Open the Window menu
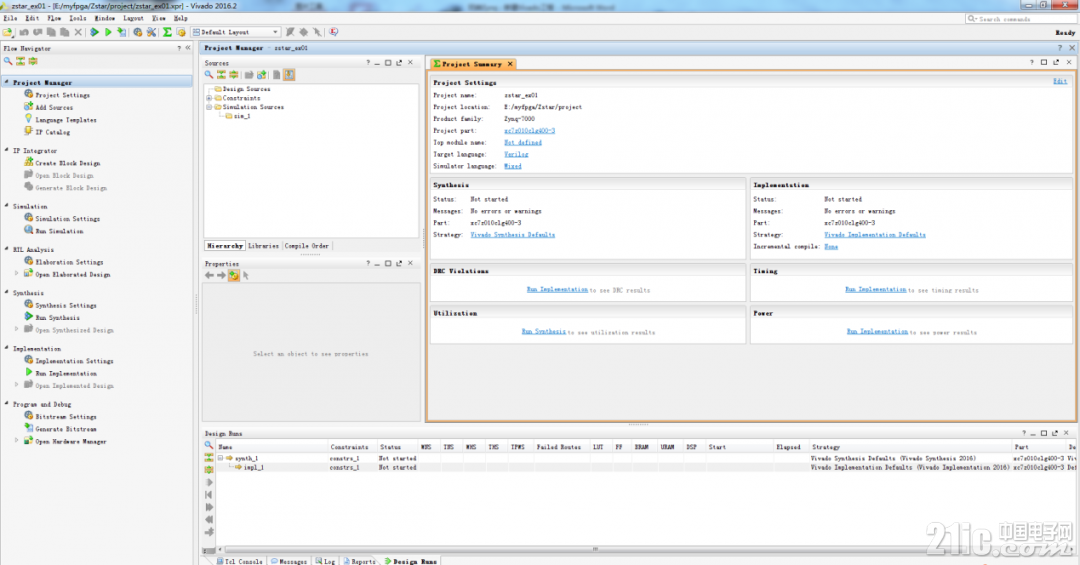1080x565 pixels. [x=105, y=19]
